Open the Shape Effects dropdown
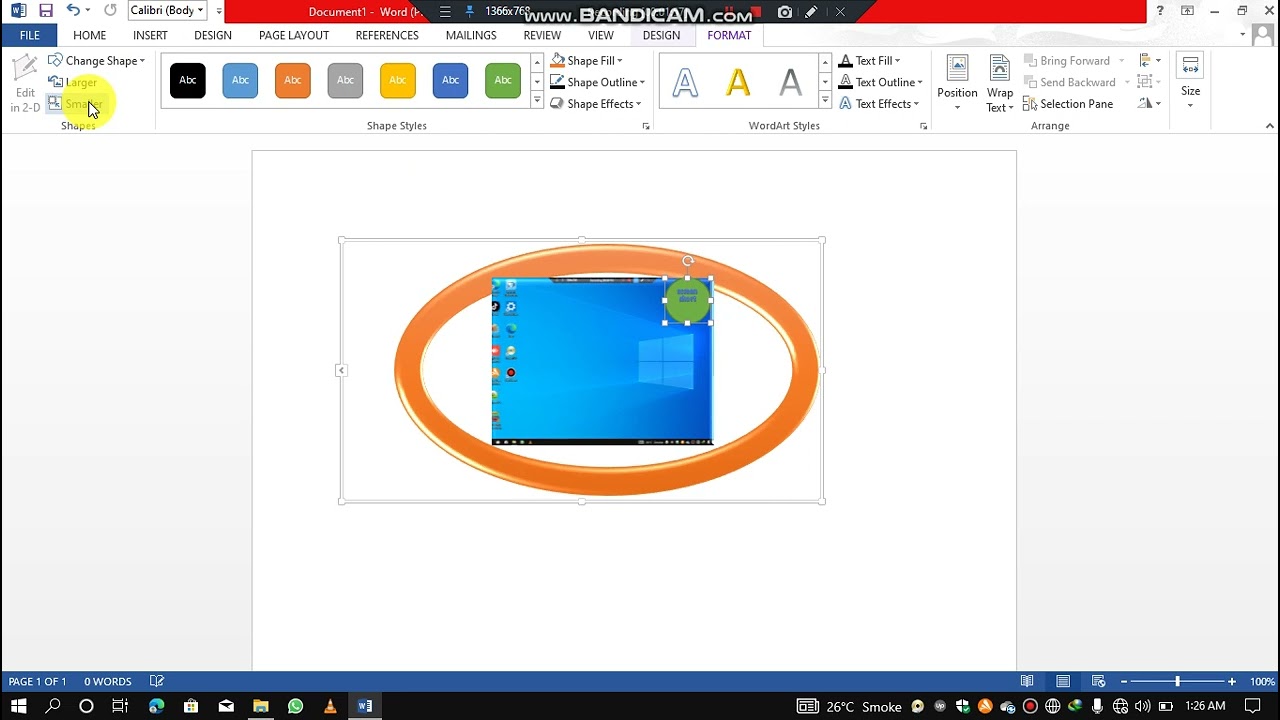The width and height of the screenshot is (1280, 720). [x=595, y=104]
